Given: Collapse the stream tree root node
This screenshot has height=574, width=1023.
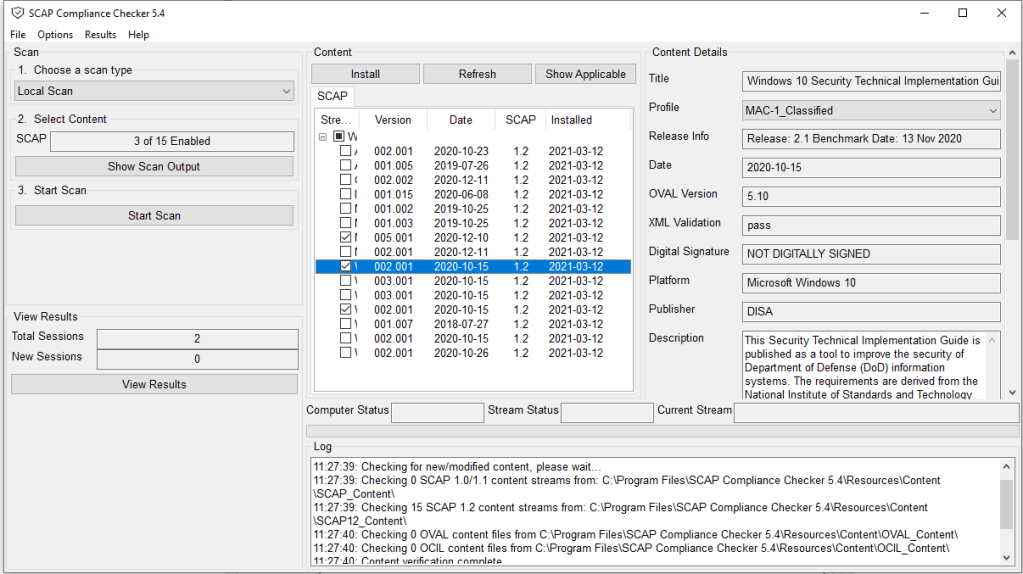Looking at the screenshot, I should click(x=323, y=136).
